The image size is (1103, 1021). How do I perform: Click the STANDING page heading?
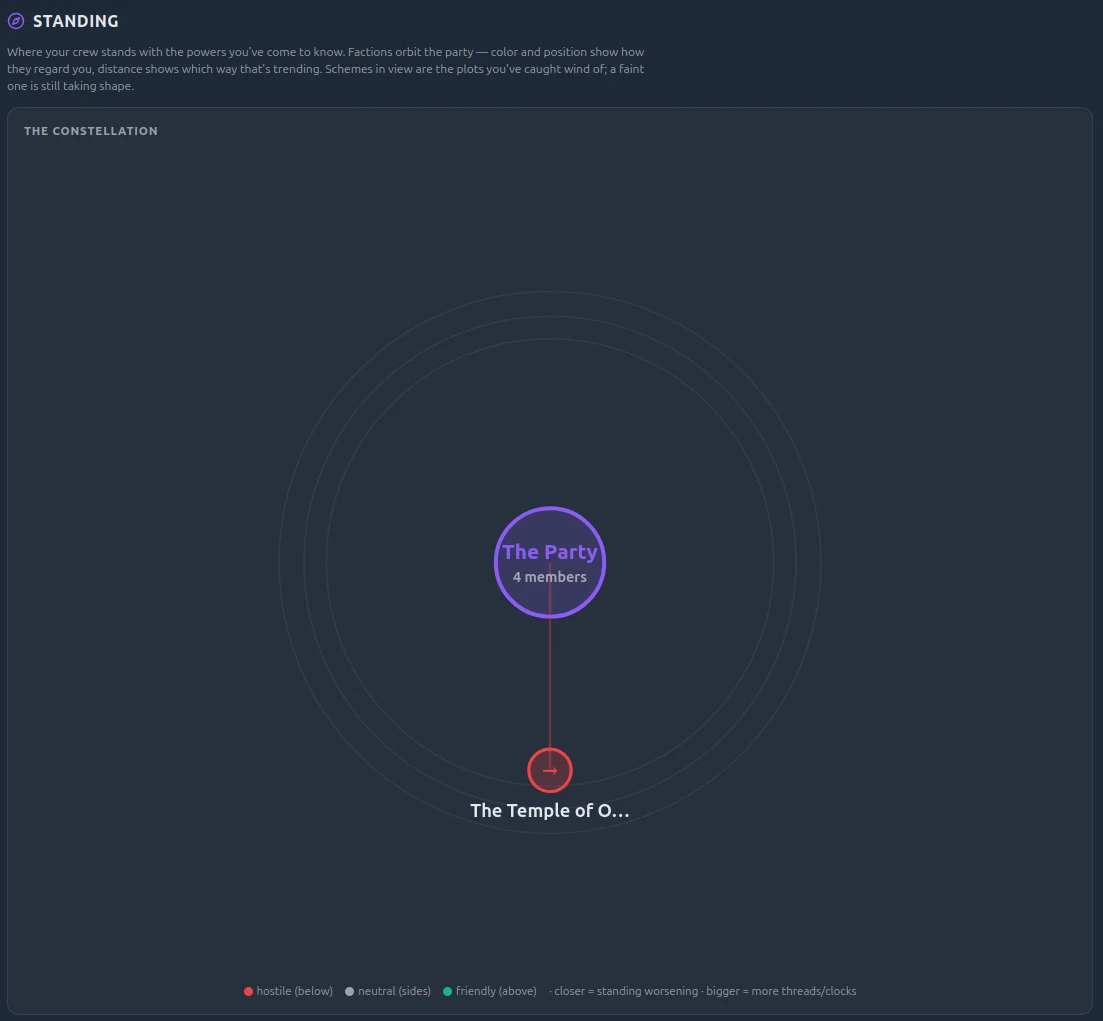coord(75,21)
